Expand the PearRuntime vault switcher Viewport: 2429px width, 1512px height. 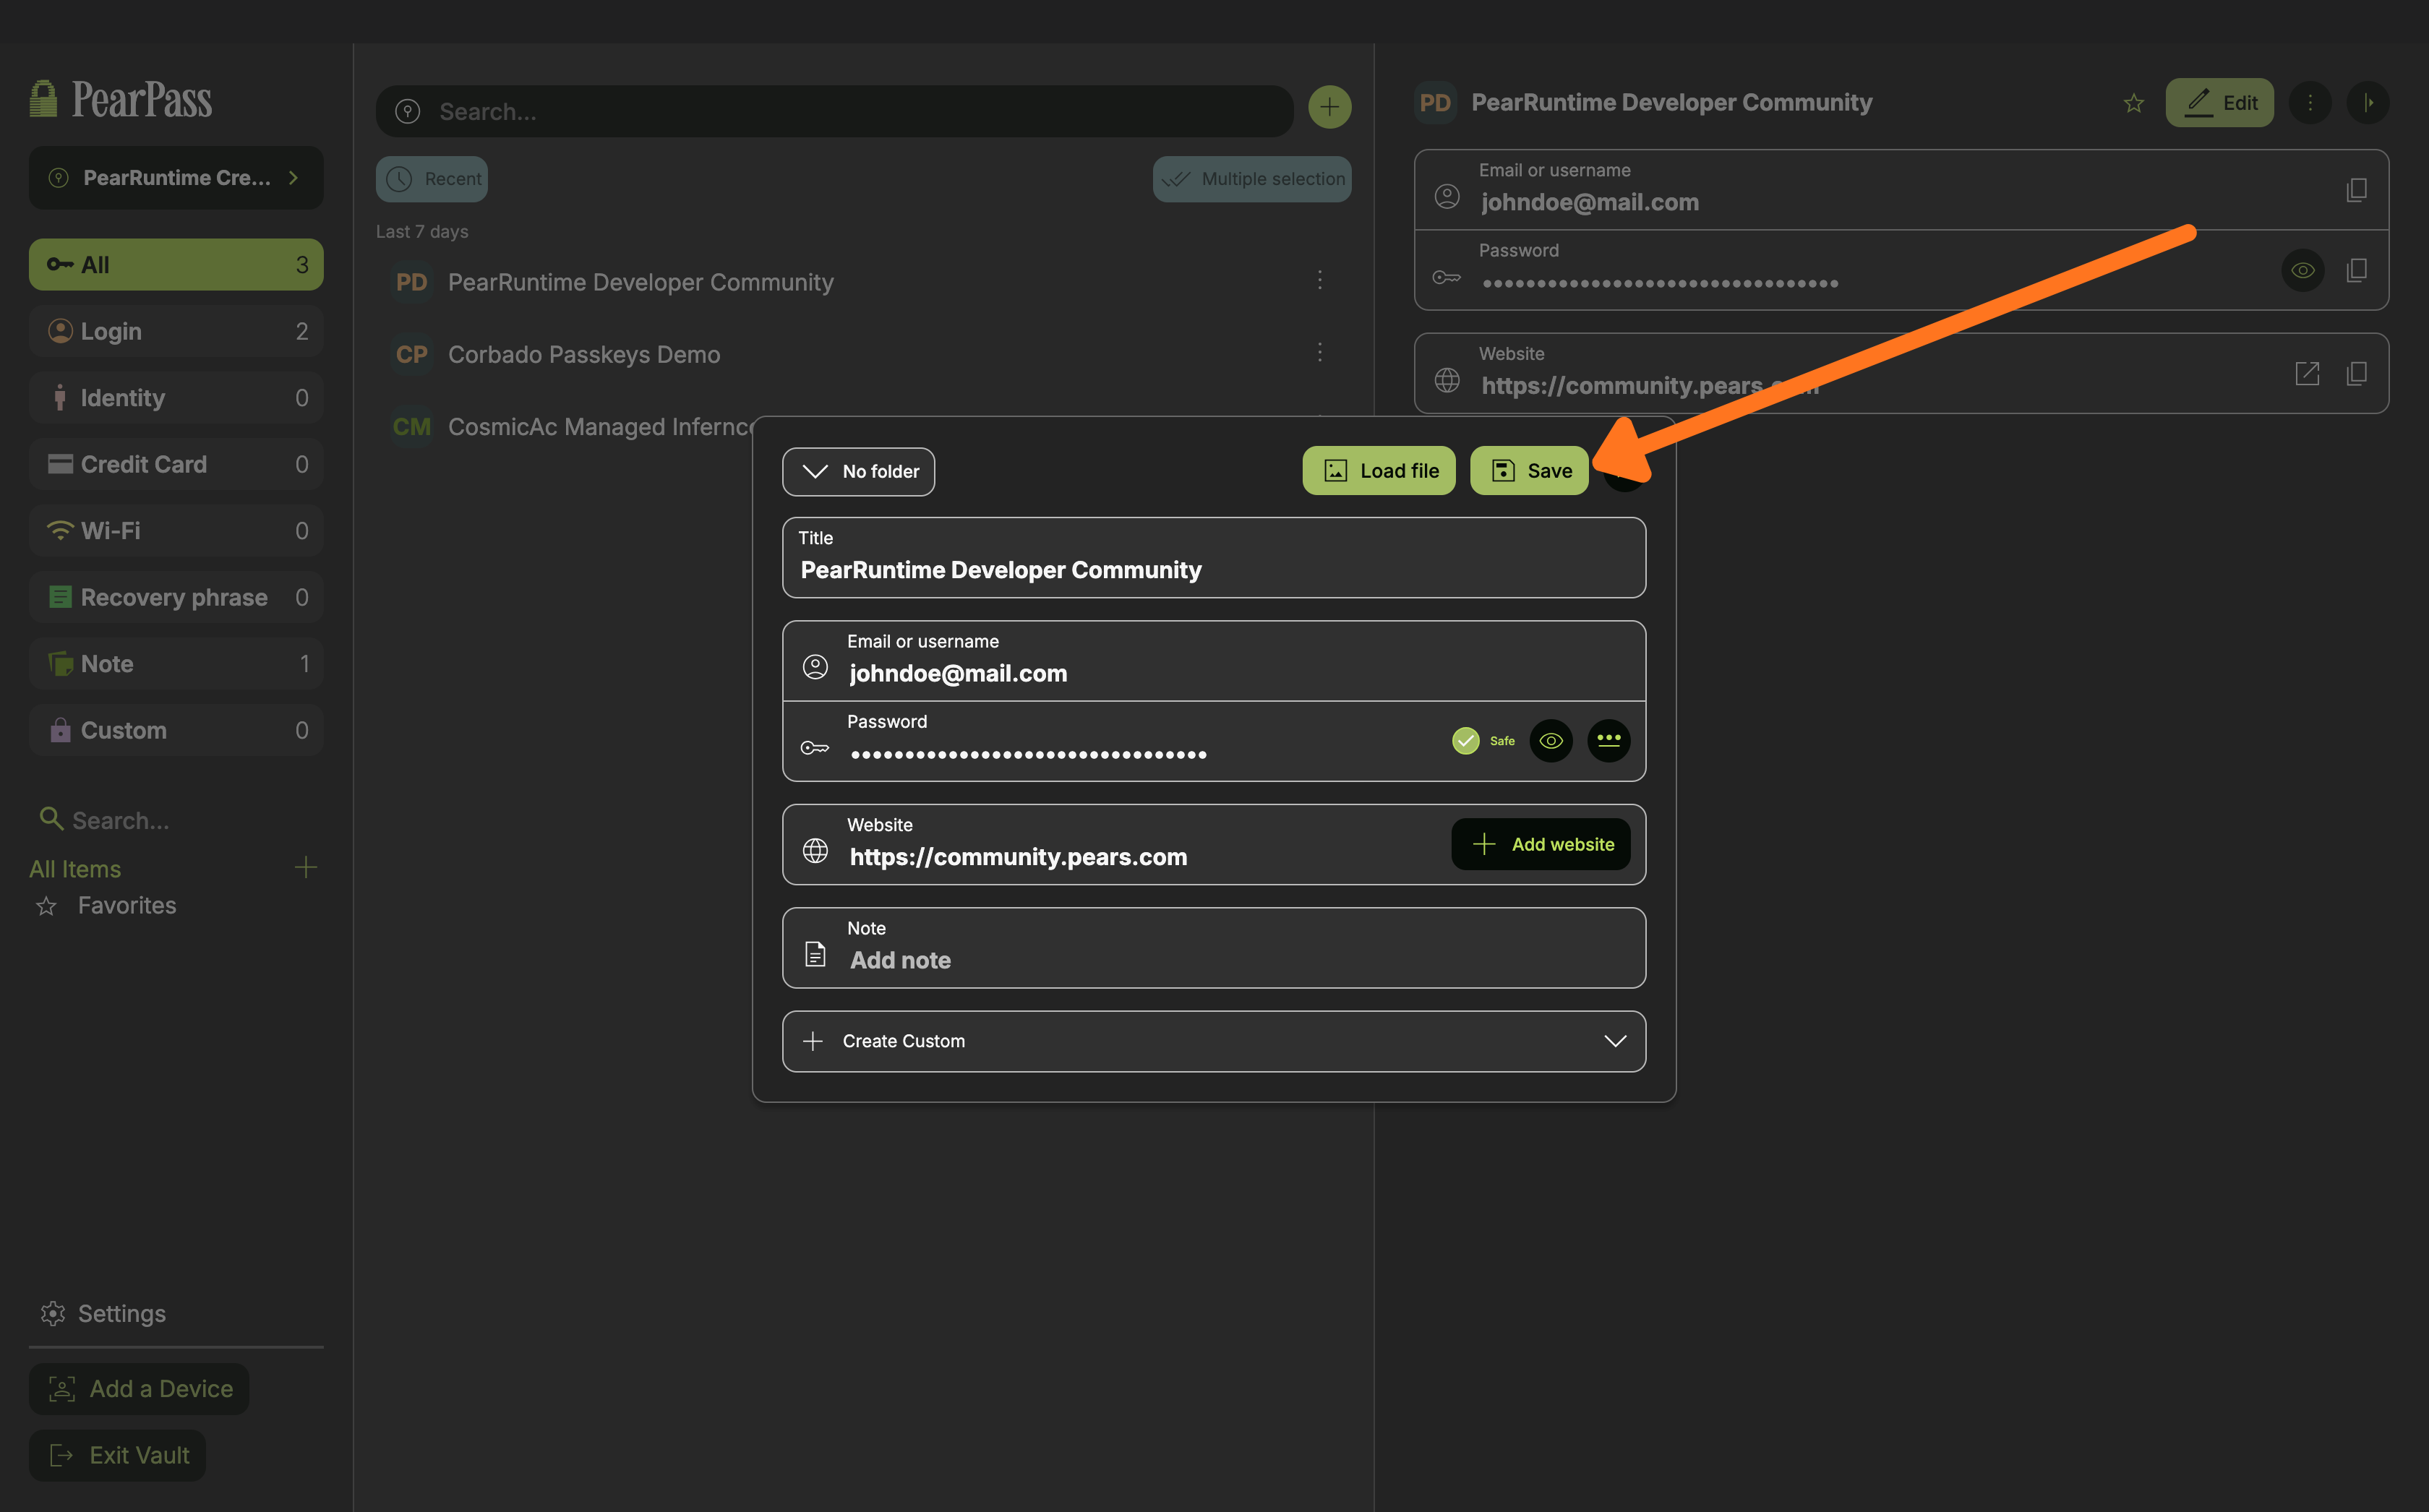coord(176,178)
